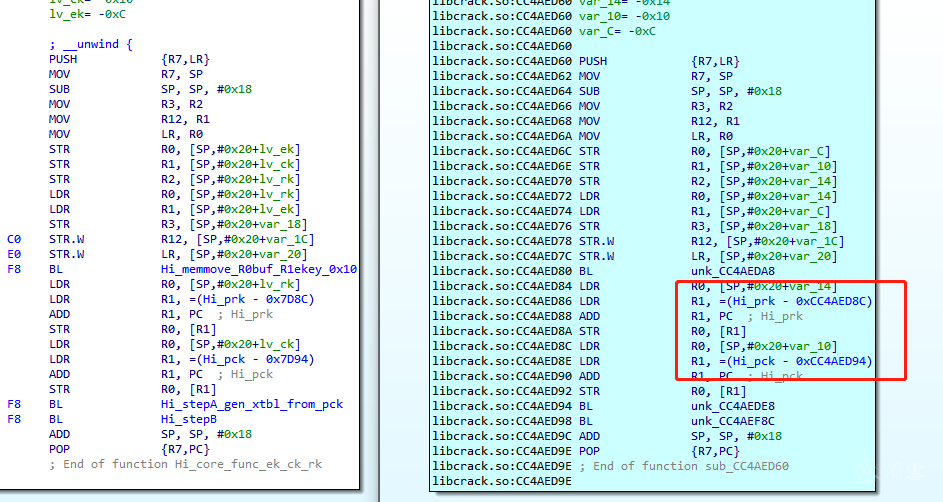Image resolution: width=943 pixels, height=502 pixels.
Task: Click the unk_CC4AEF8C branch target
Action: pyautogui.click(x=733, y=421)
